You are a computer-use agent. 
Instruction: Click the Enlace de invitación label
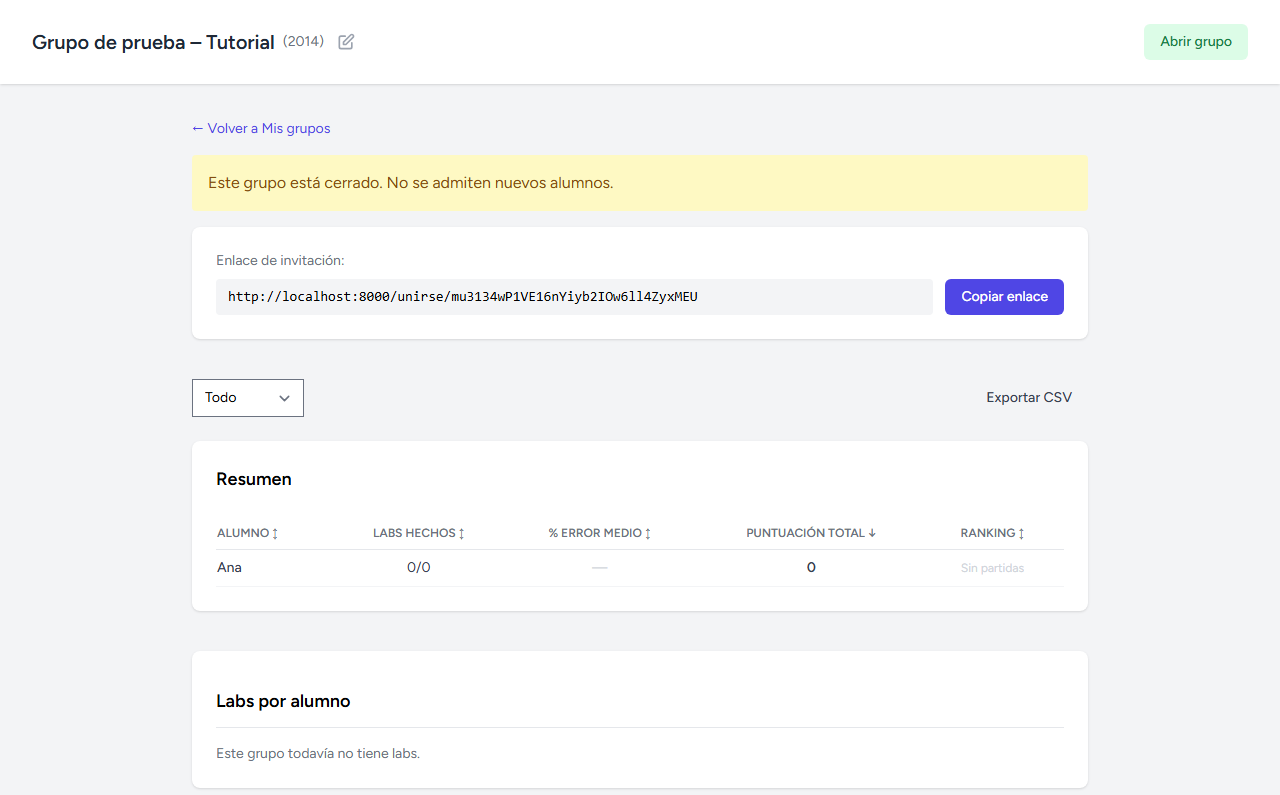(280, 260)
